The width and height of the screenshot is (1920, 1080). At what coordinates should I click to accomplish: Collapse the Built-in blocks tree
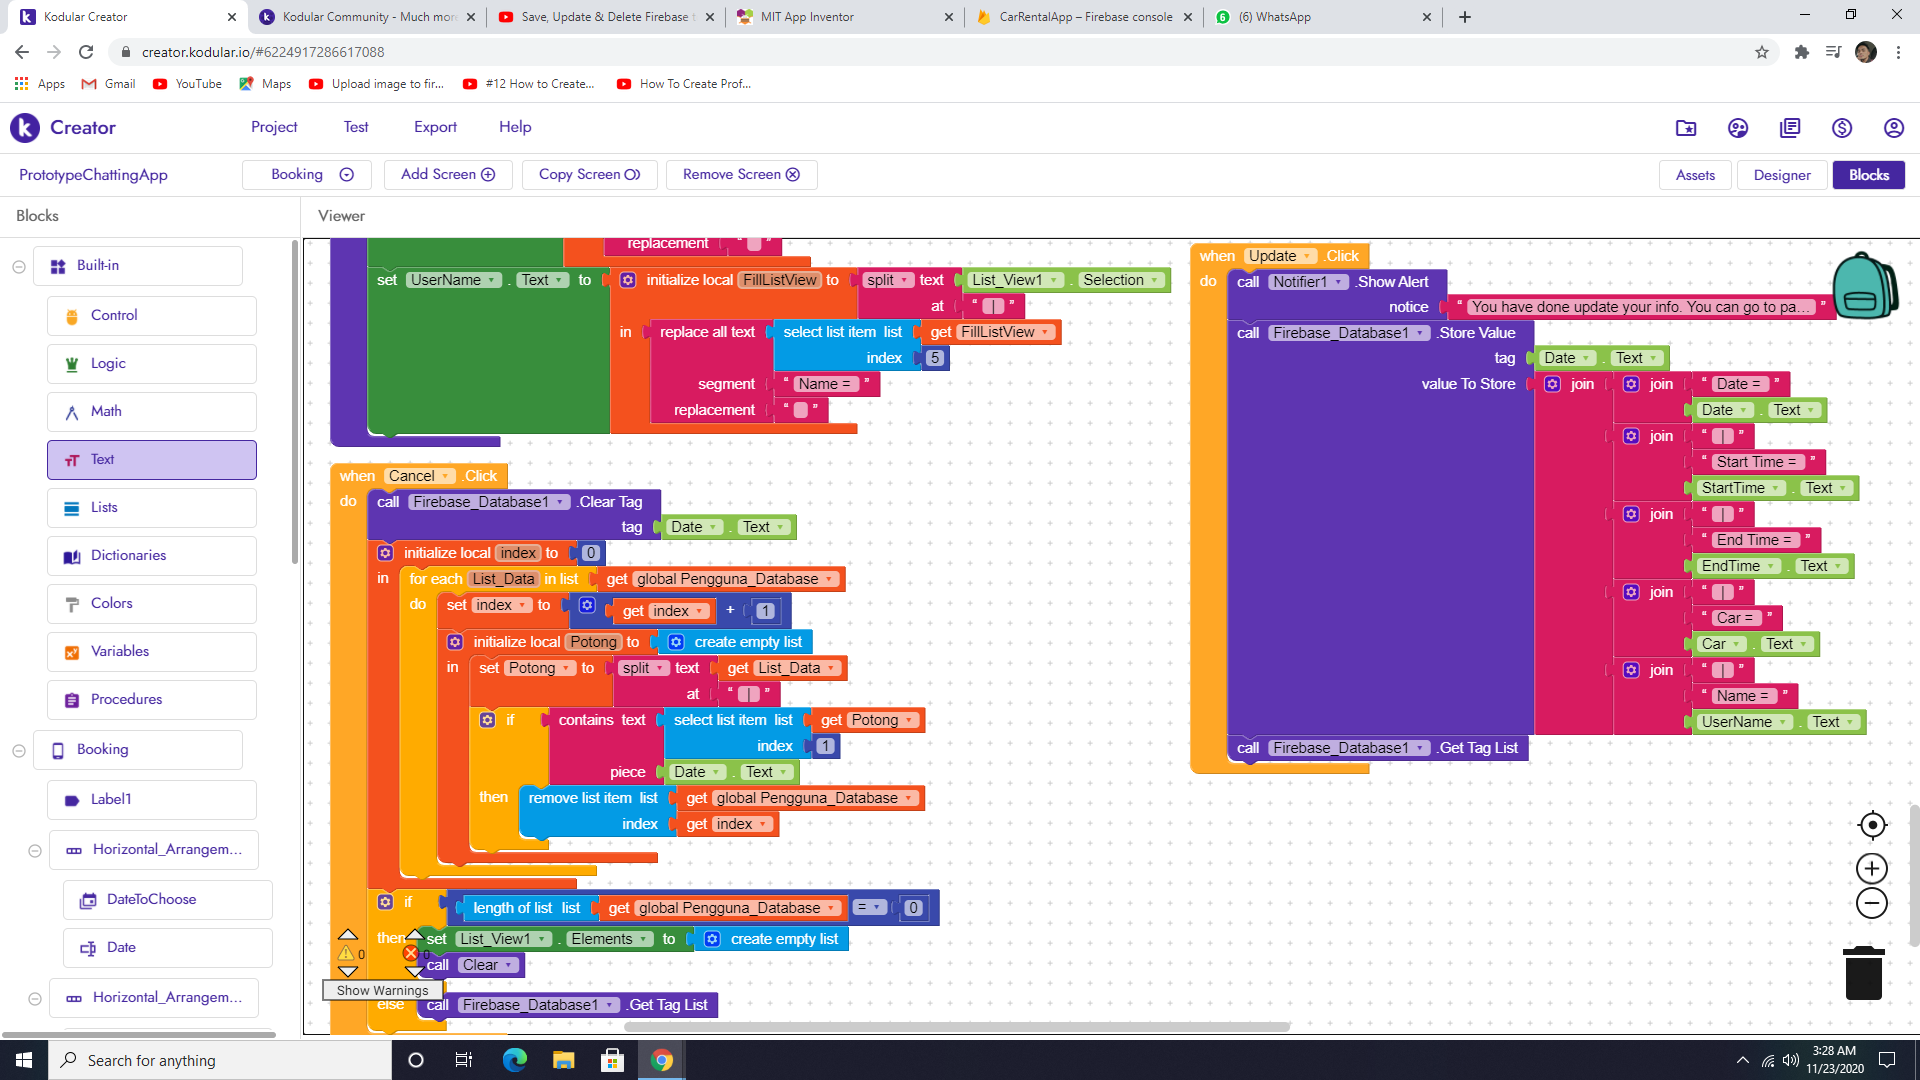[19, 266]
